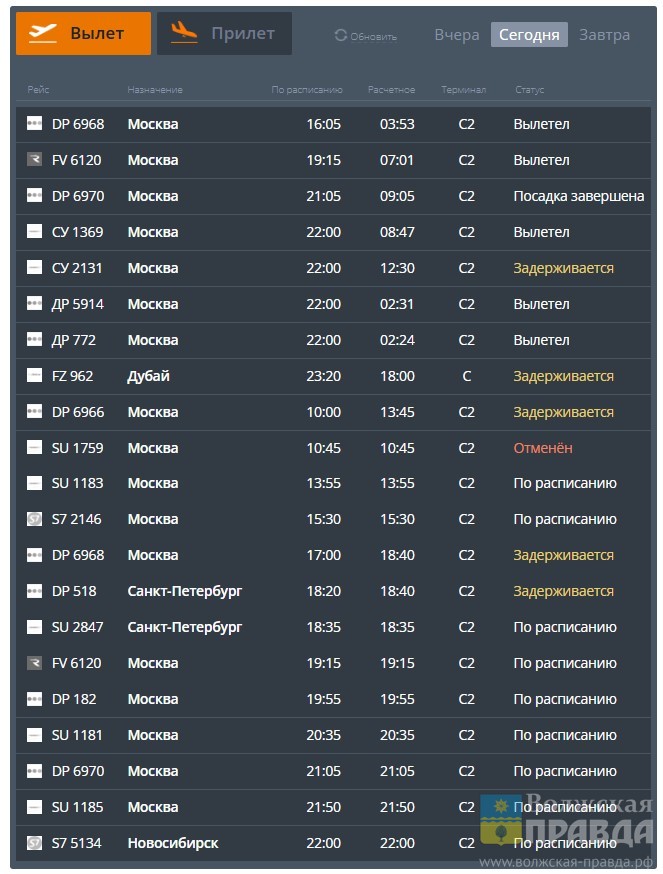Click the arrival plane icon on Прилет tab
663x874 pixels.
[x=184, y=33]
